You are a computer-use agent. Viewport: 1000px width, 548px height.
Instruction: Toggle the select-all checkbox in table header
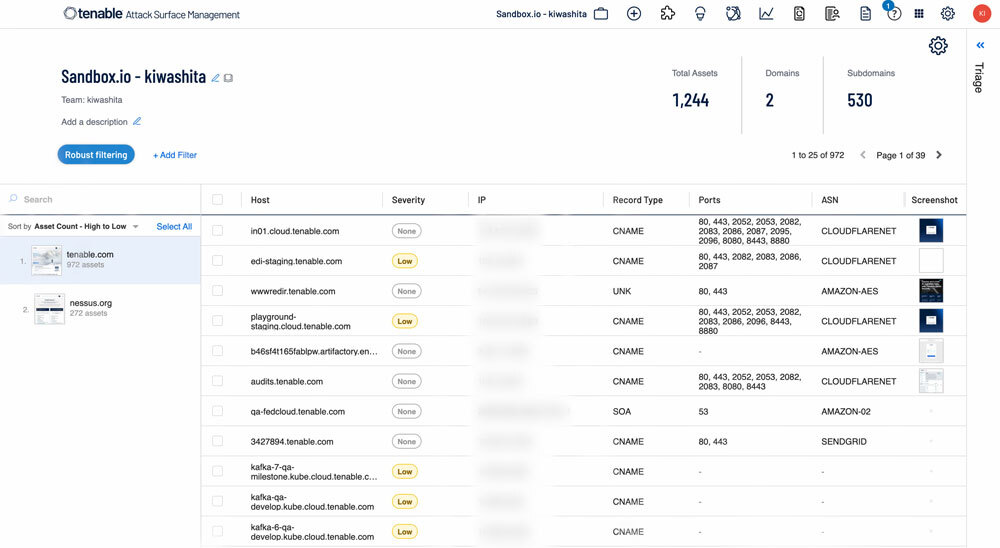click(218, 200)
